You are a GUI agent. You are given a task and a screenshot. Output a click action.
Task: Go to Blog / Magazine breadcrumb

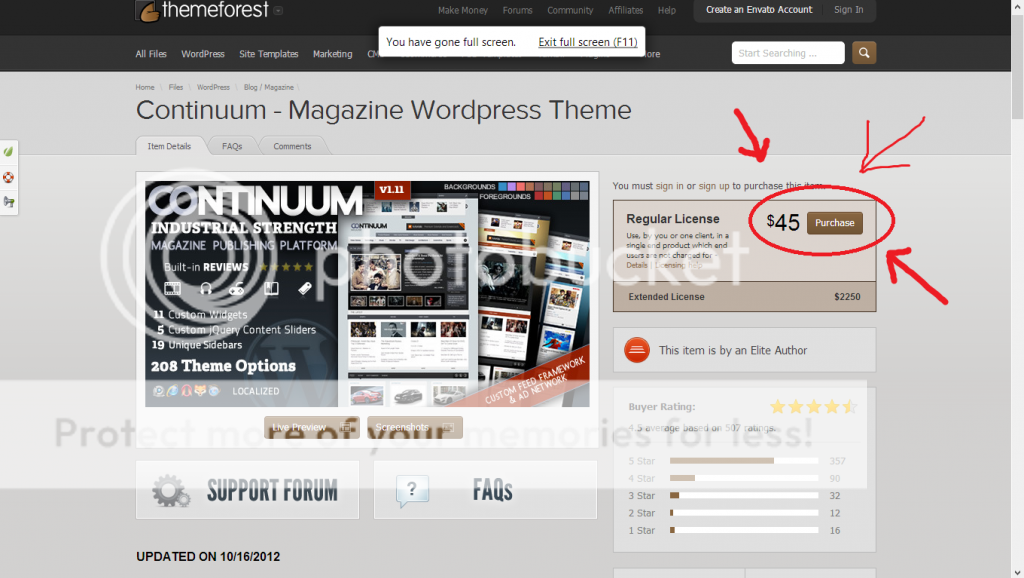tap(268, 87)
